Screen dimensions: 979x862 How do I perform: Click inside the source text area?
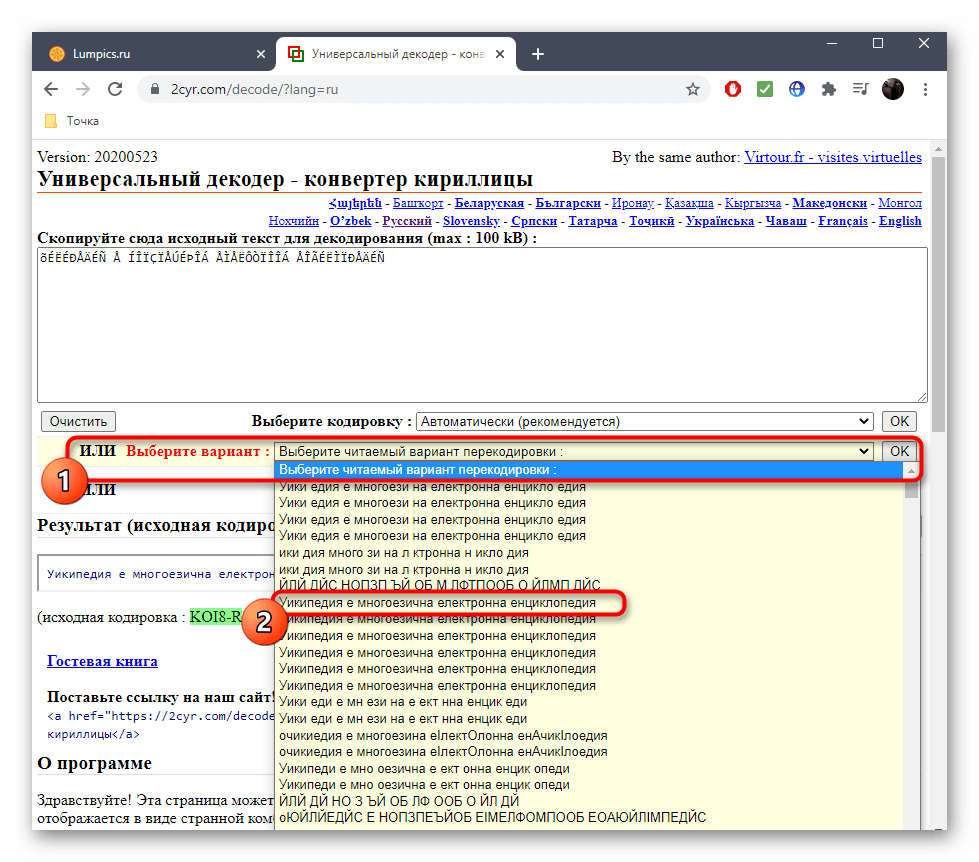click(482, 325)
